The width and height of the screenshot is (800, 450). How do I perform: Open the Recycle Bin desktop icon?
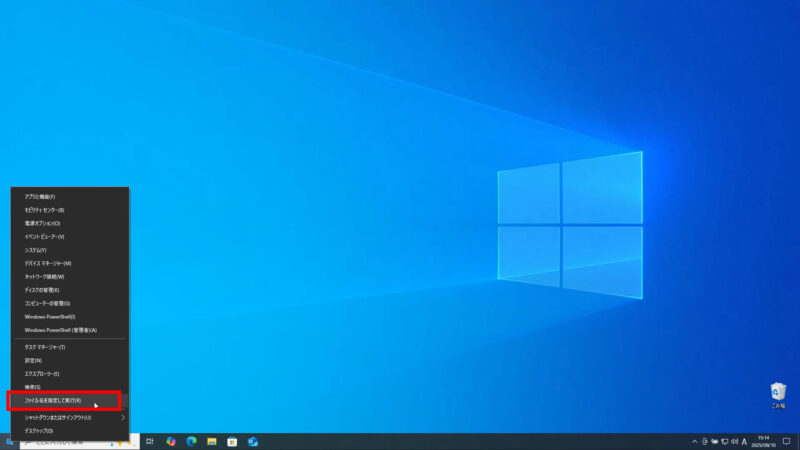(778, 394)
